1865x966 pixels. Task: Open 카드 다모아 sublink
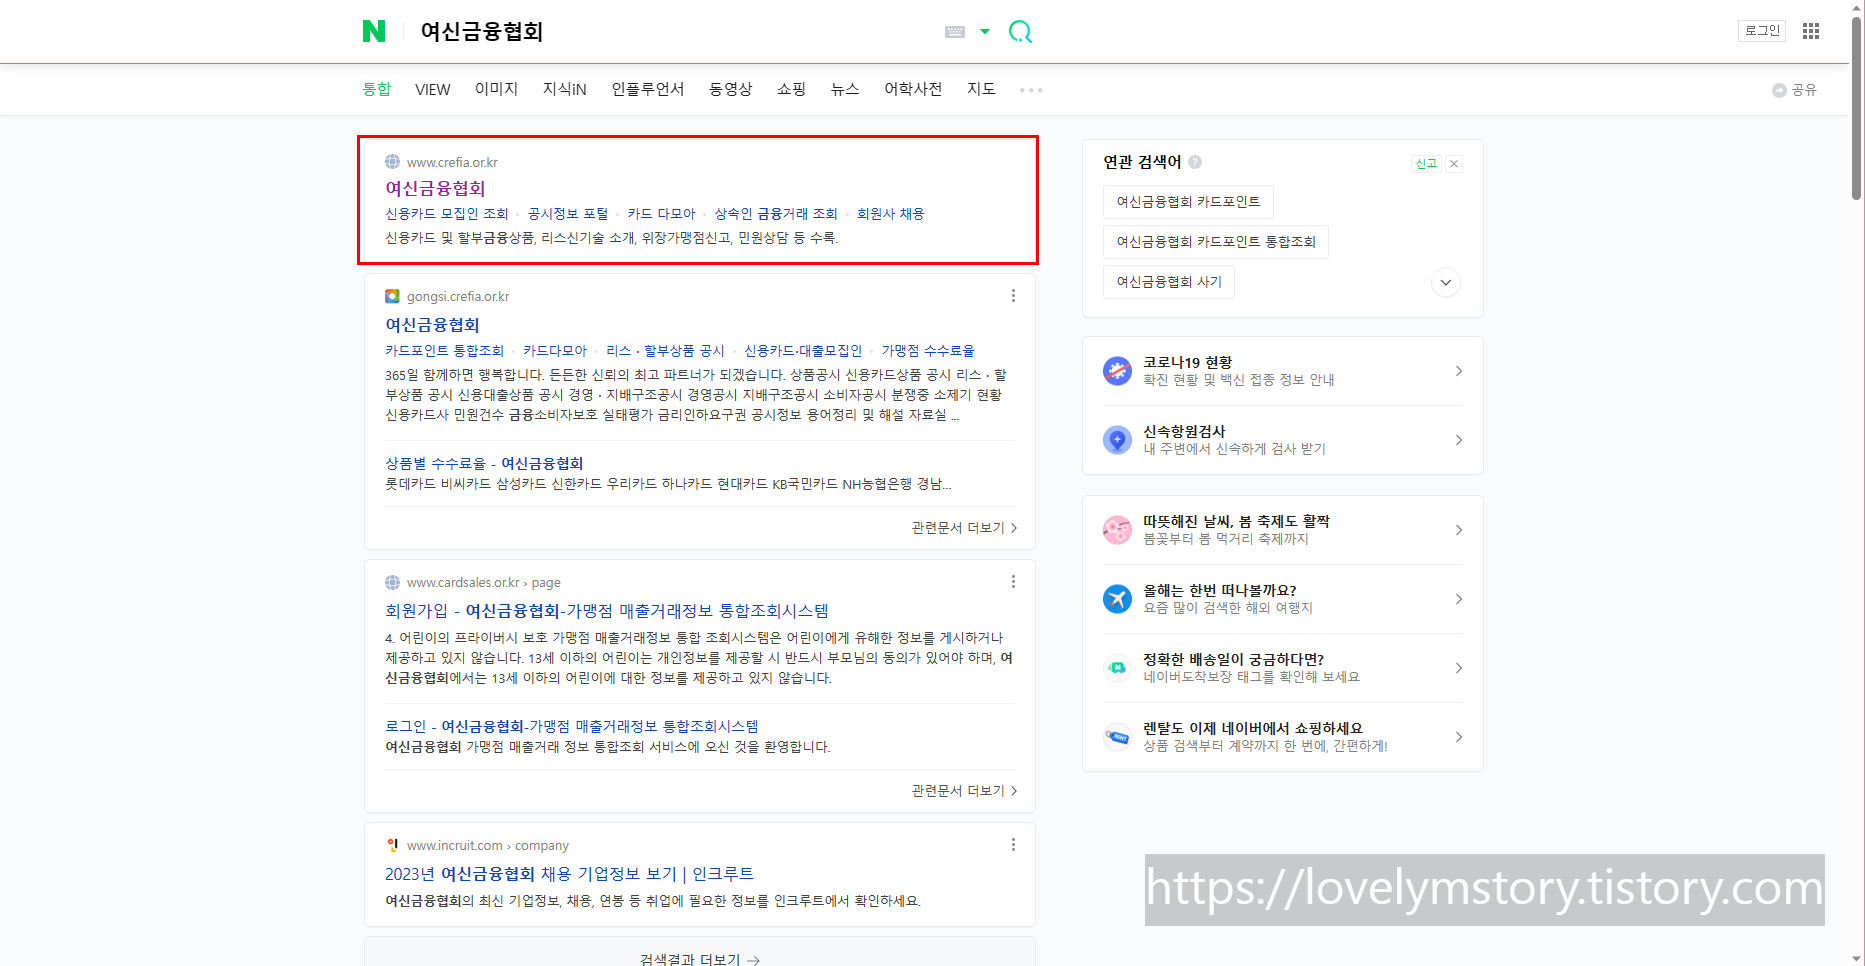tap(661, 214)
